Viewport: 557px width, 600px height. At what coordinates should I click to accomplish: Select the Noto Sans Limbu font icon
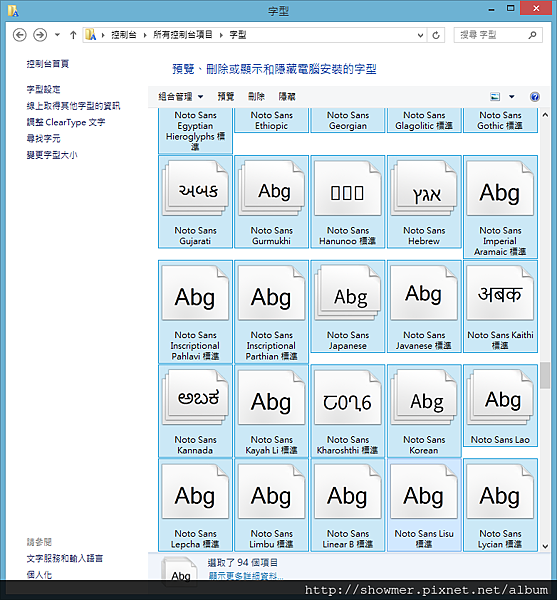271,492
